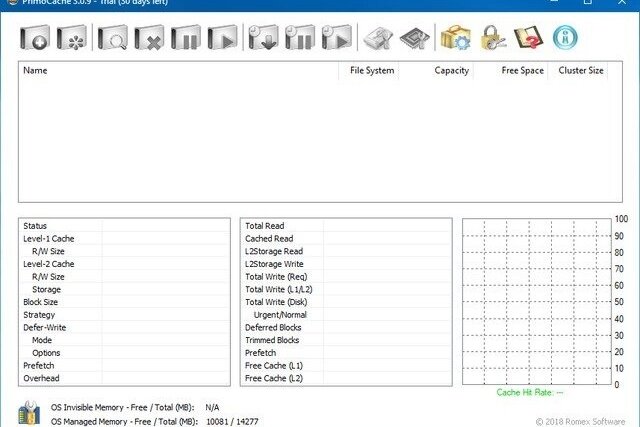Screen dimensions: 640x427
Task: Open Manage Level-2 Storage tool
Action: point(378,38)
